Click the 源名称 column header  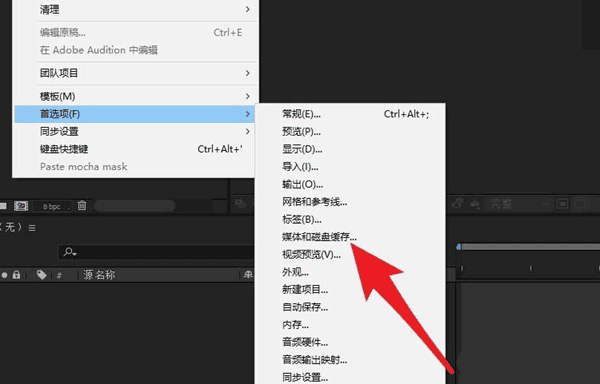pos(99,275)
